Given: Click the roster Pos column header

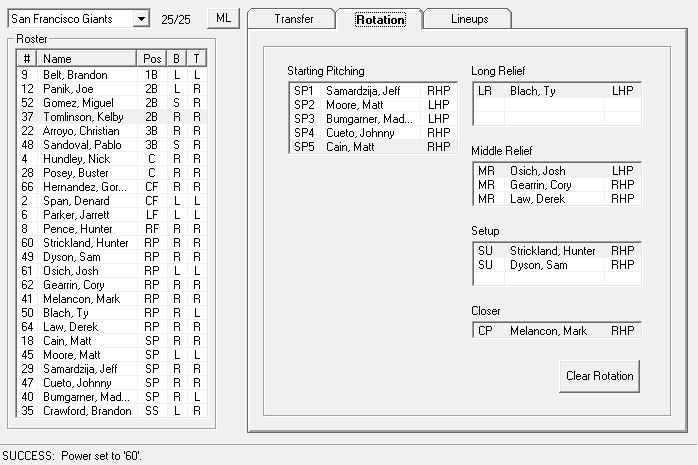Looking at the screenshot, I should 152,59.
